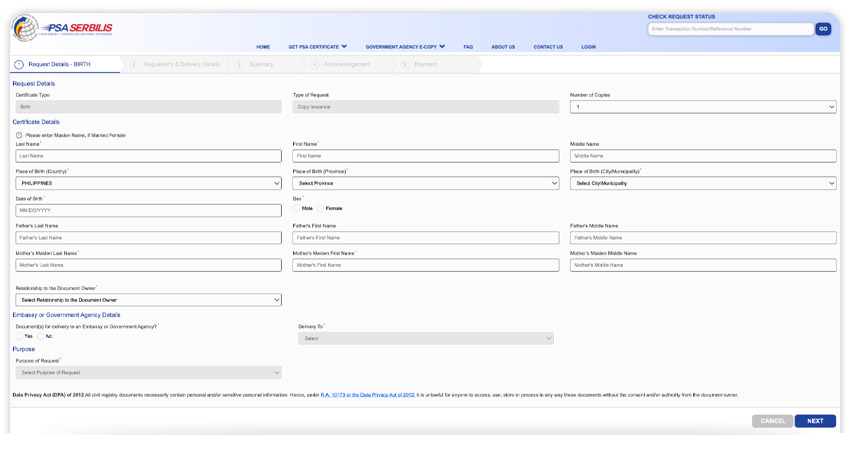Click the Certificate Type Birth field
The width and height of the screenshot is (850, 450).
(149, 107)
